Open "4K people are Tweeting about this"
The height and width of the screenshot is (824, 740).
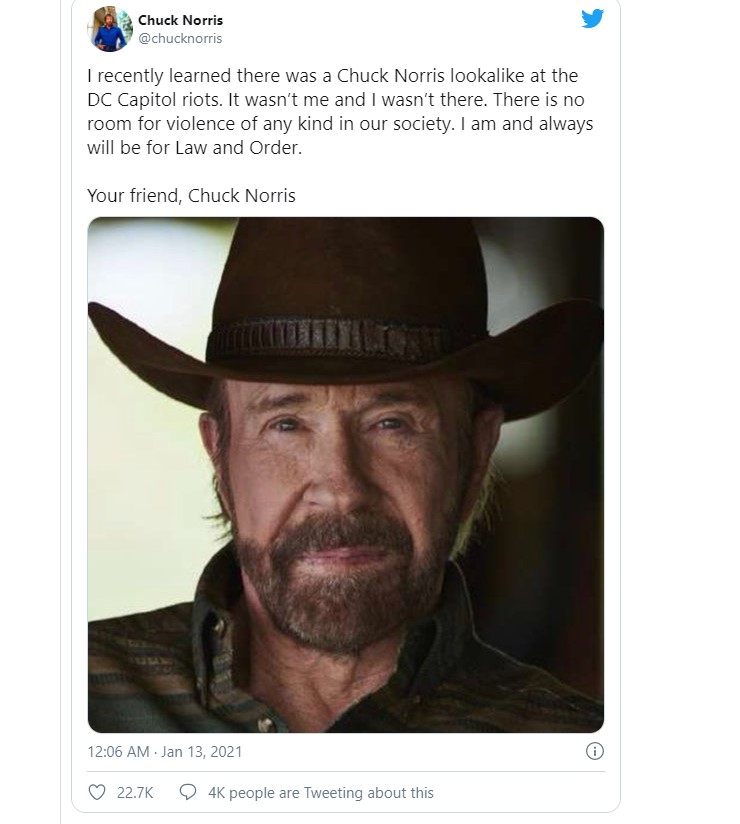click(x=320, y=792)
